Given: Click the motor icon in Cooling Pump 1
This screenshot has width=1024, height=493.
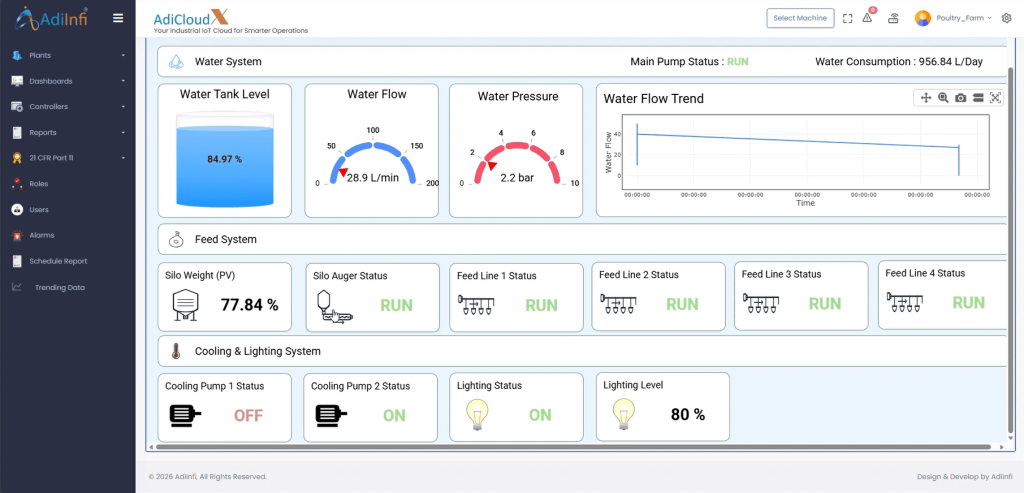Looking at the screenshot, I should tap(185, 415).
